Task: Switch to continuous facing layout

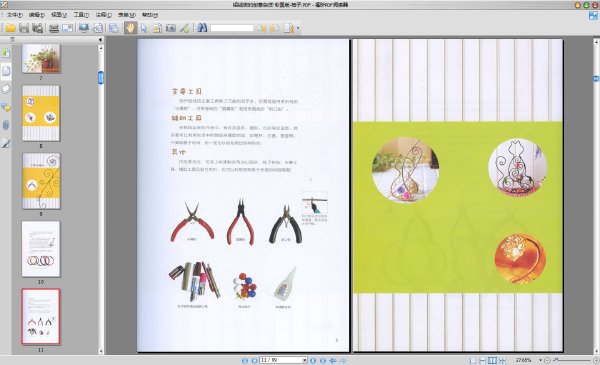Action: tap(502, 360)
